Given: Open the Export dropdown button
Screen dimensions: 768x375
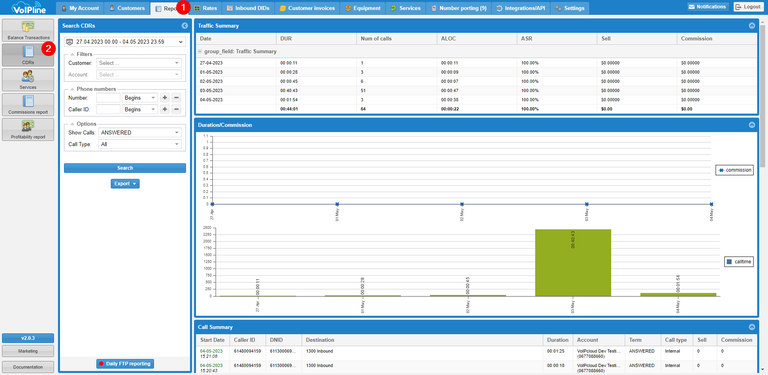Looking at the screenshot, I should tap(125, 184).
